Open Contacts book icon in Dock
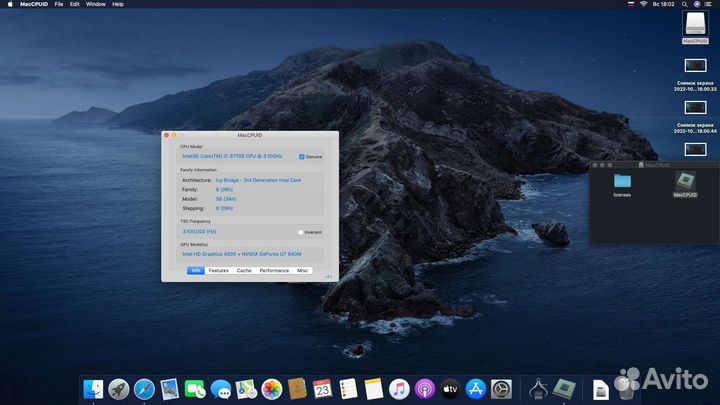 click(x=297, y=389)
